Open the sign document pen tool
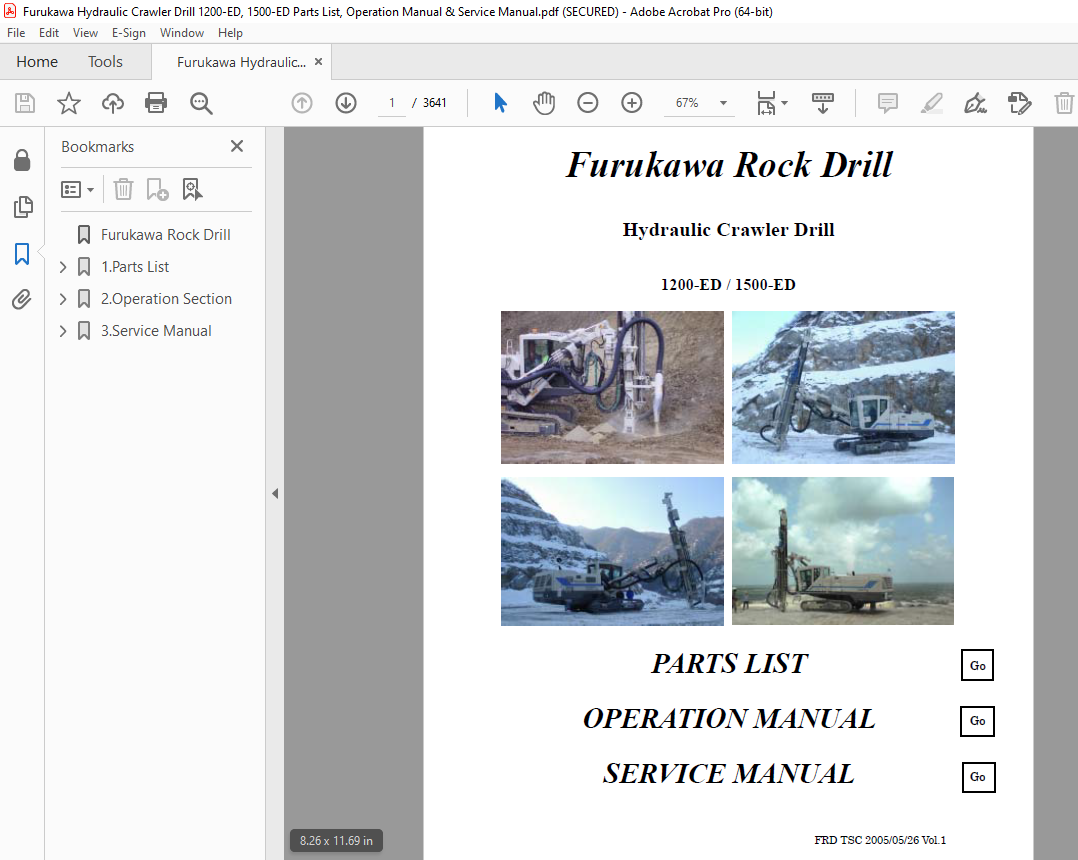Image resolution: width=1078 pixels, height=860 pixels. click(x=976, y=103)
